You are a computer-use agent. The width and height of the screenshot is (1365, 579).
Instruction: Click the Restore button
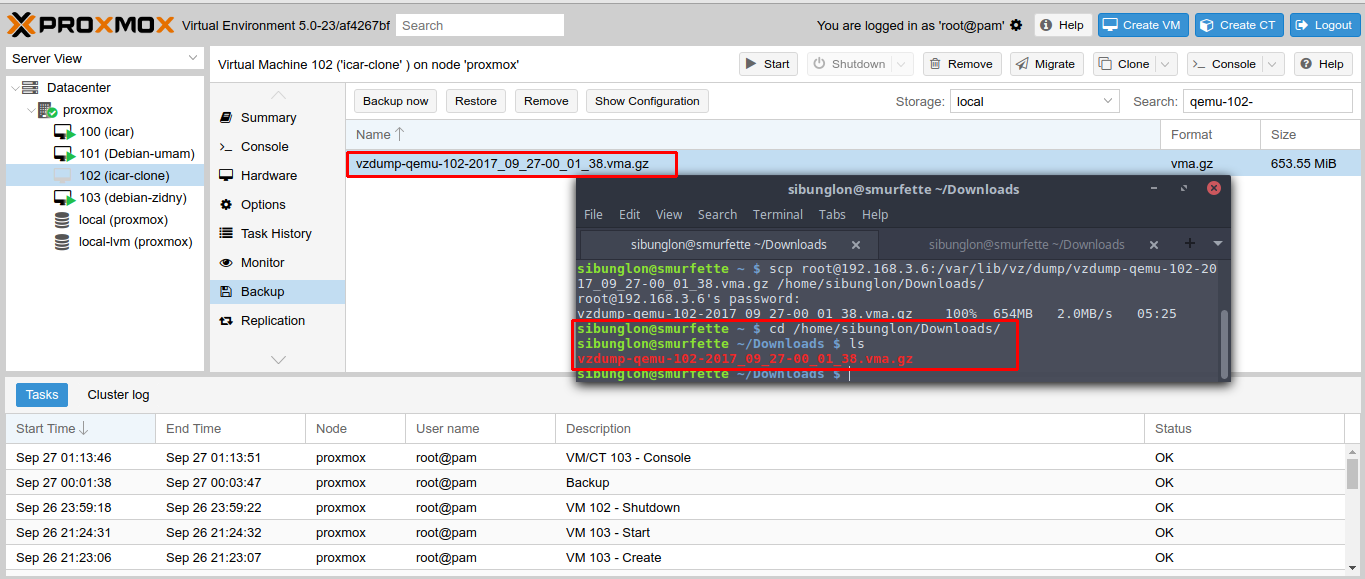476,101
